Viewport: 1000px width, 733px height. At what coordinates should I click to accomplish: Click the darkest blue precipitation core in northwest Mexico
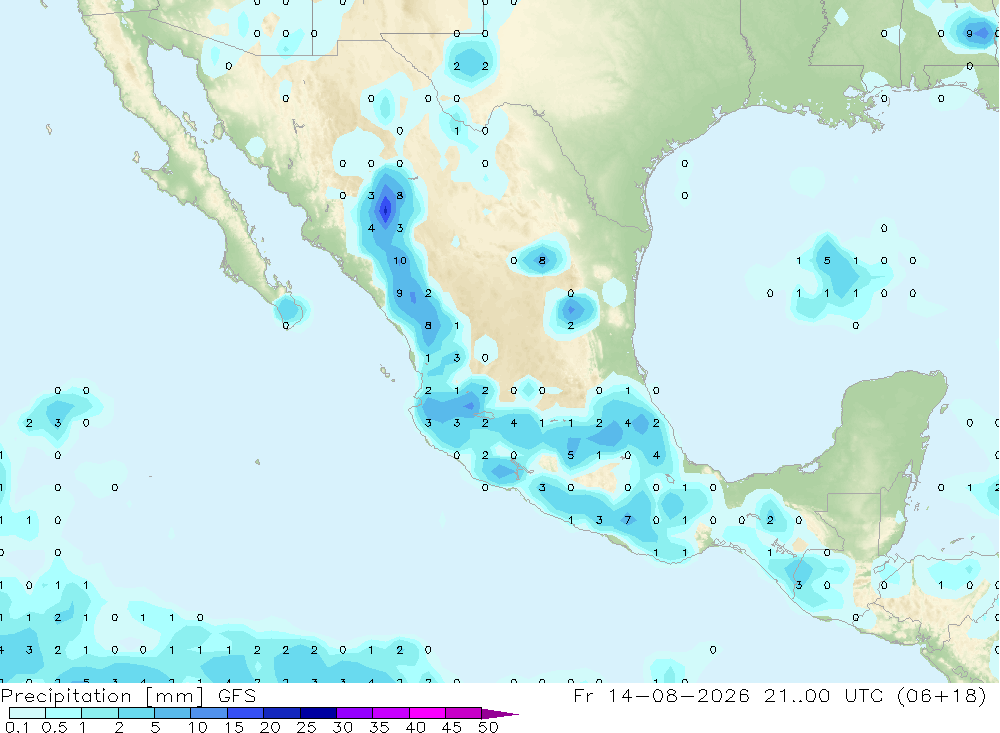pyautogui.click(x=385, y=209)
